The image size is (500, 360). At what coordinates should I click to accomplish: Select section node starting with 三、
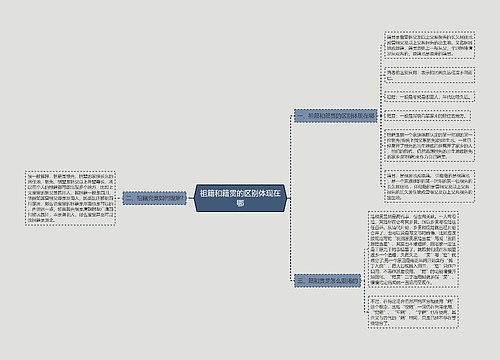327,281
